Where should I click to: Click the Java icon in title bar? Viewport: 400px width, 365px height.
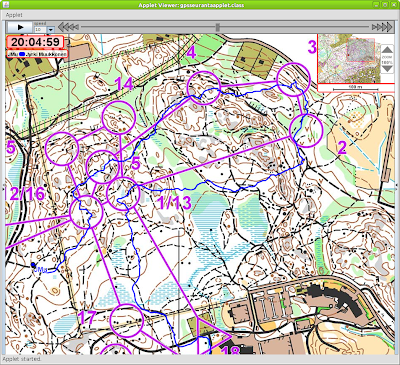pos(6,5)
